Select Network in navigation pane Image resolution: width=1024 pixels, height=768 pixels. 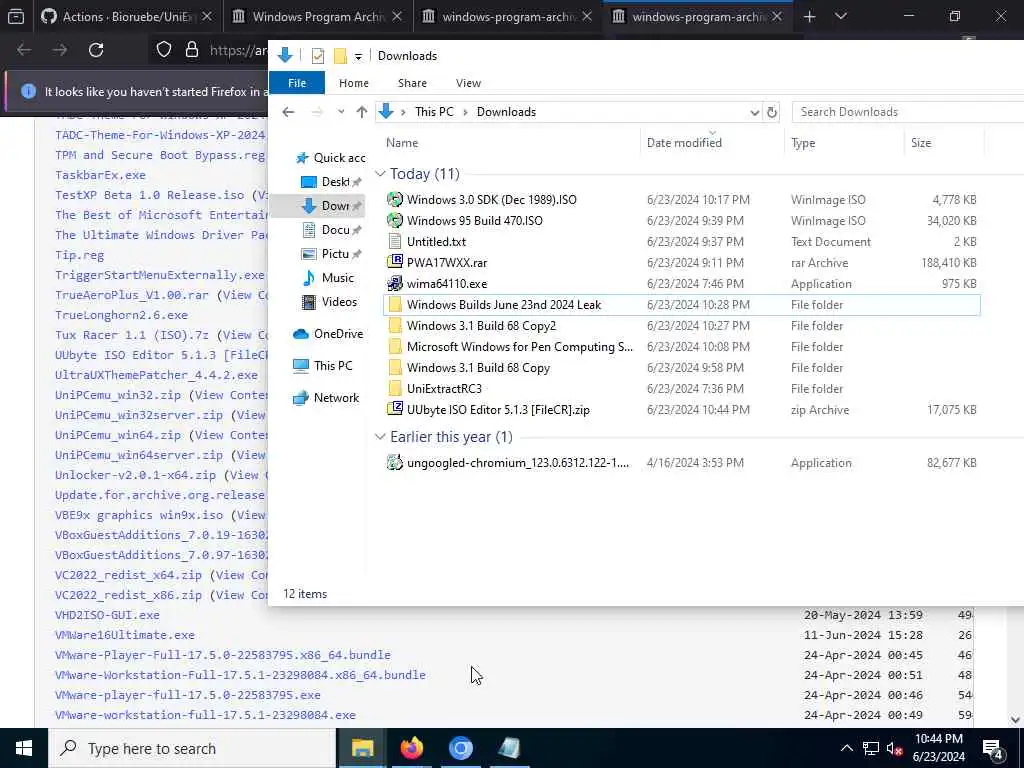326,398
